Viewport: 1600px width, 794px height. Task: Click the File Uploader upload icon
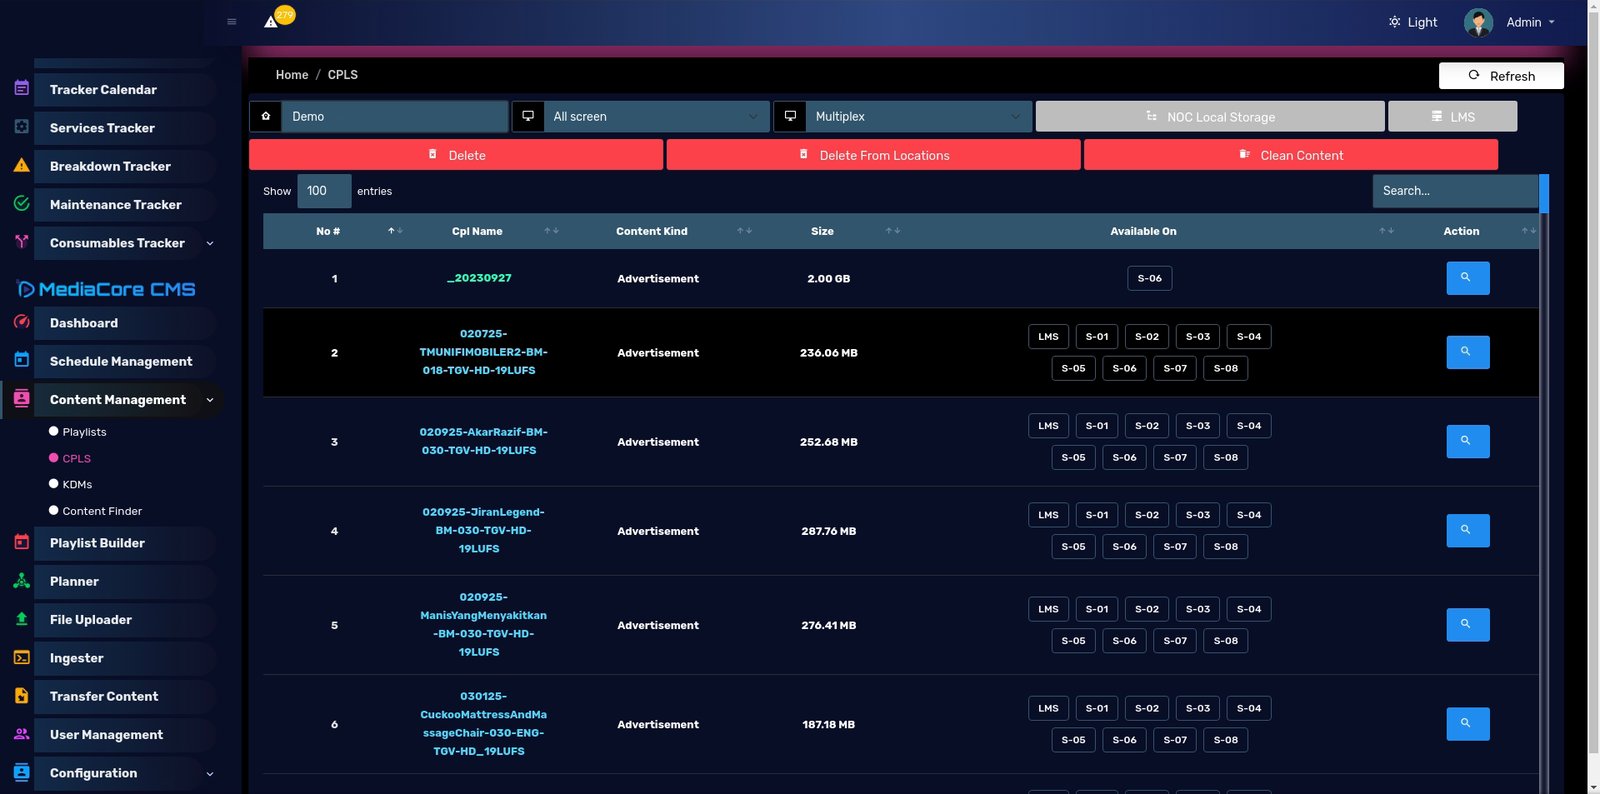pyautogui.click(x=21, y=619)
